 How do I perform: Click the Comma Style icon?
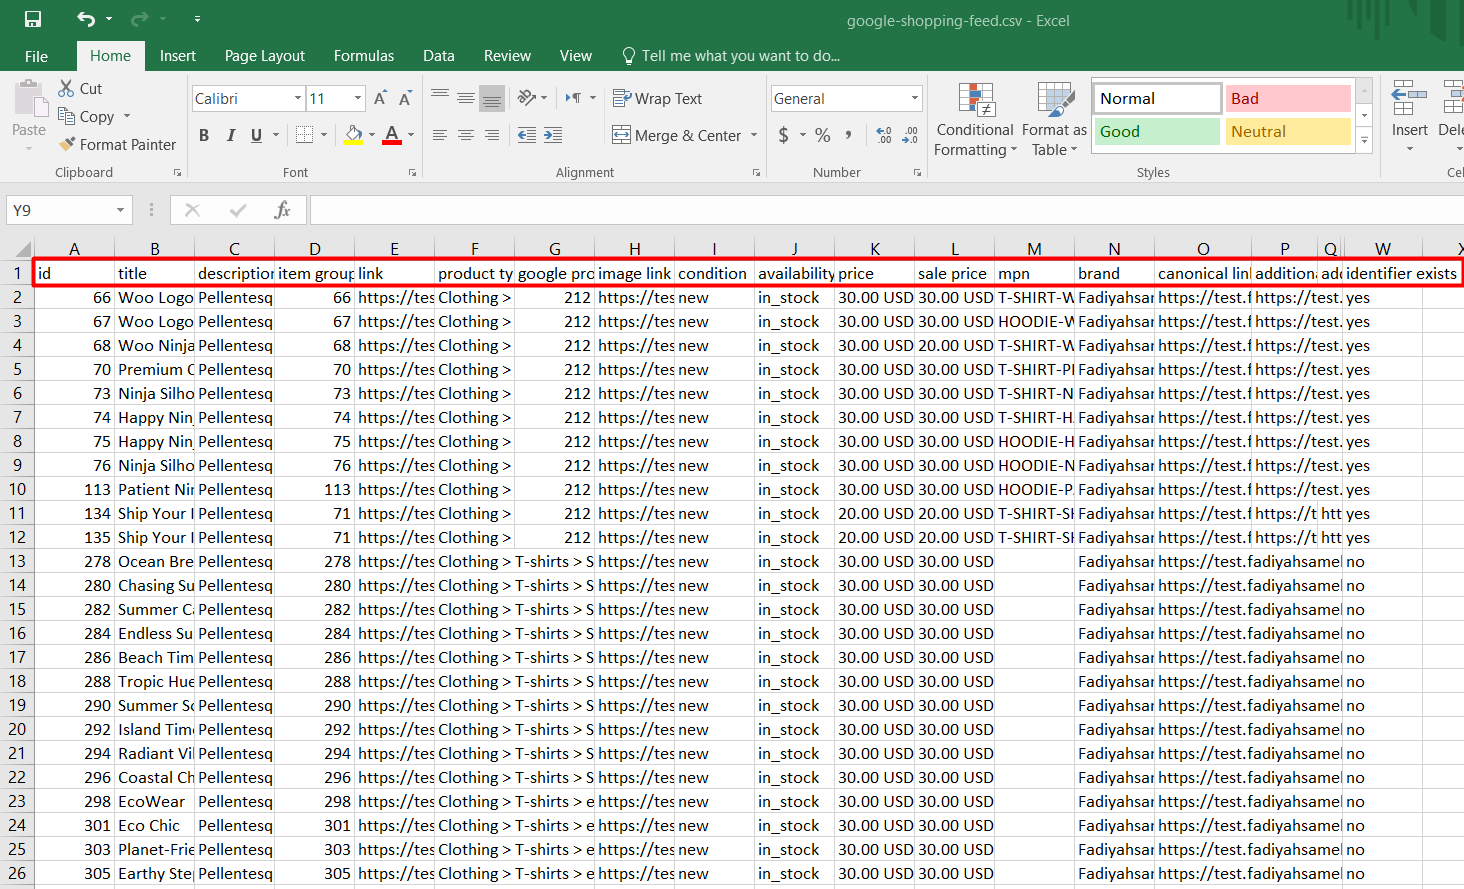pos(849,135)
